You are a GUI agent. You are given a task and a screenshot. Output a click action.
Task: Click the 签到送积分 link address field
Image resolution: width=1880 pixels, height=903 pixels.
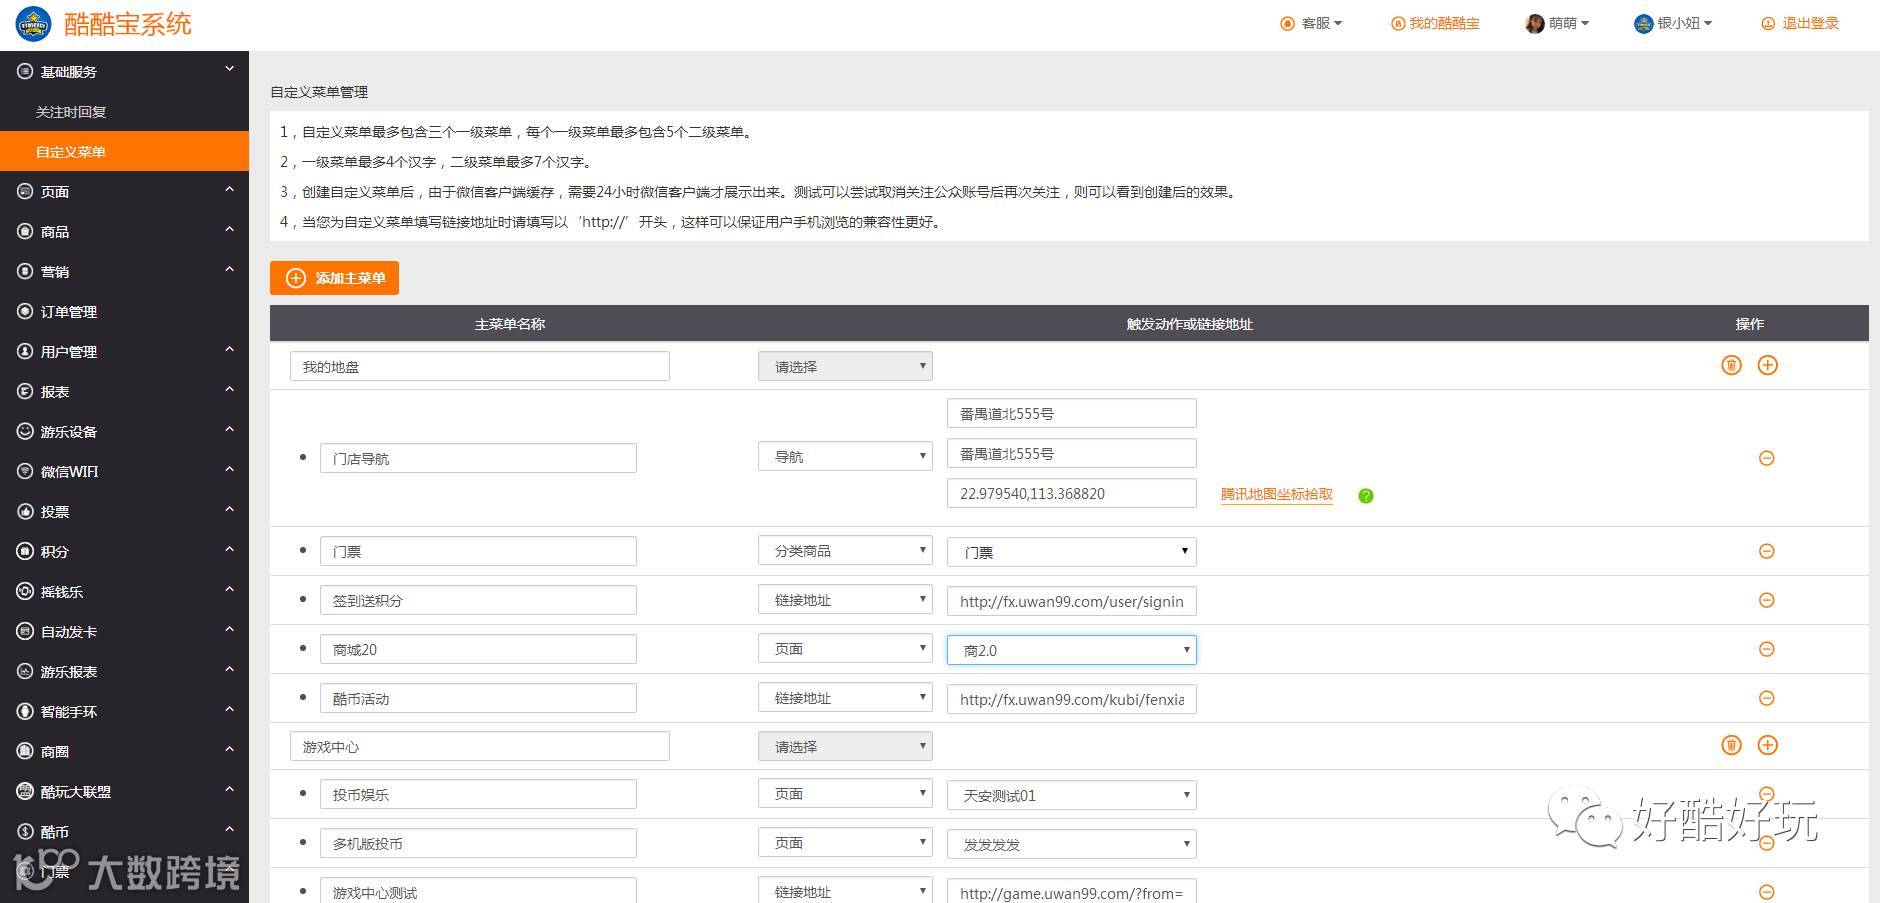[1072, 601]
